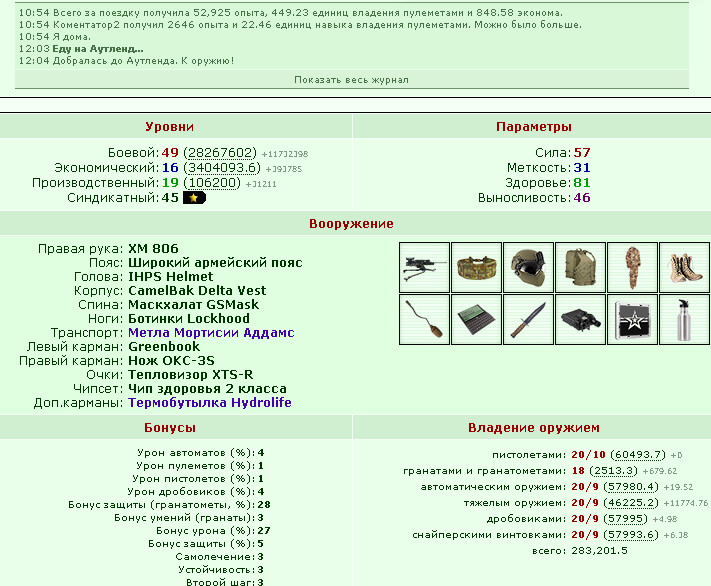711x586 pixels.
Task: Click the wide army belt icon
Action: click(477, 268)
